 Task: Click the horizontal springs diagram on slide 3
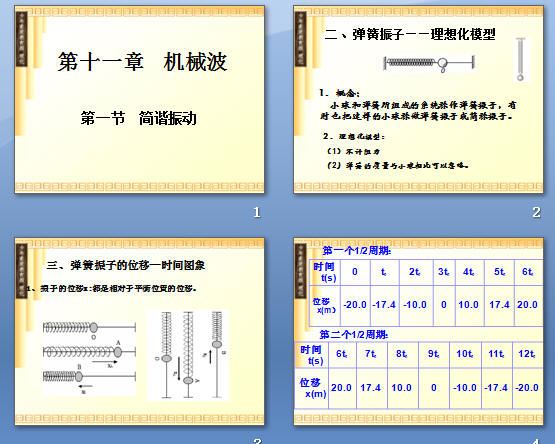[x=89, y=358]
